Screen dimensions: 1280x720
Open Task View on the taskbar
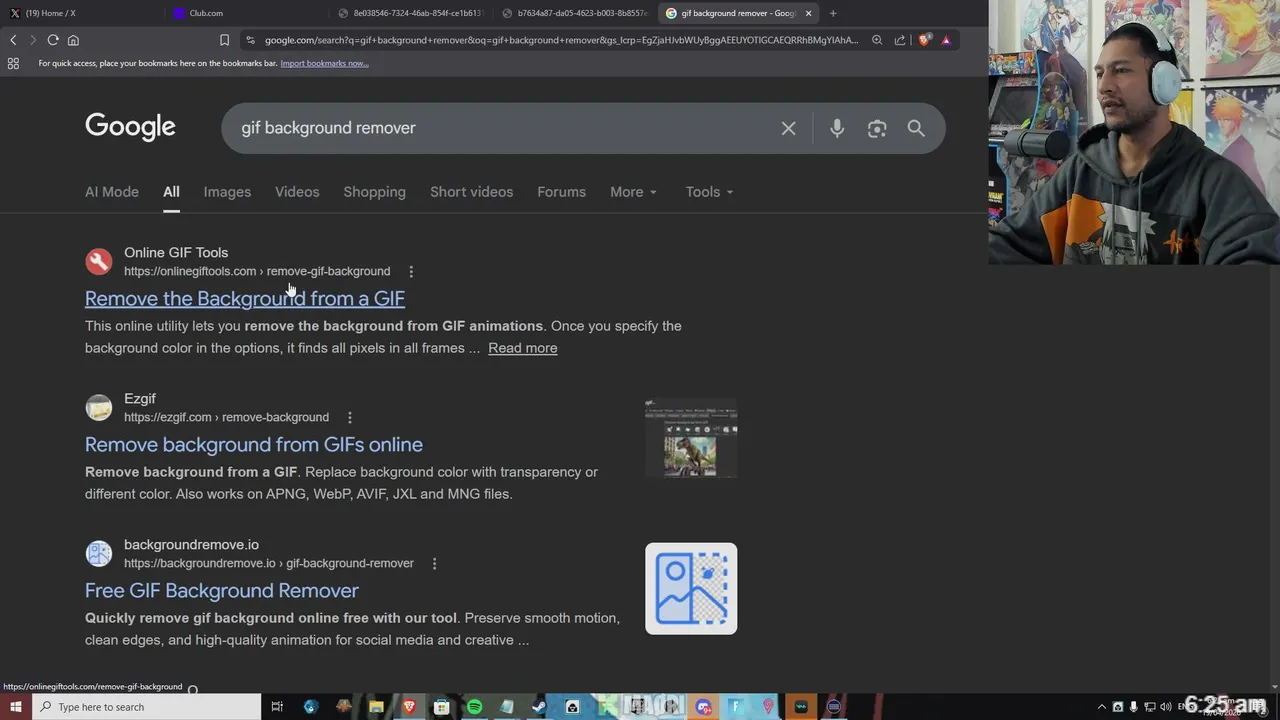(x=277, y=707)
